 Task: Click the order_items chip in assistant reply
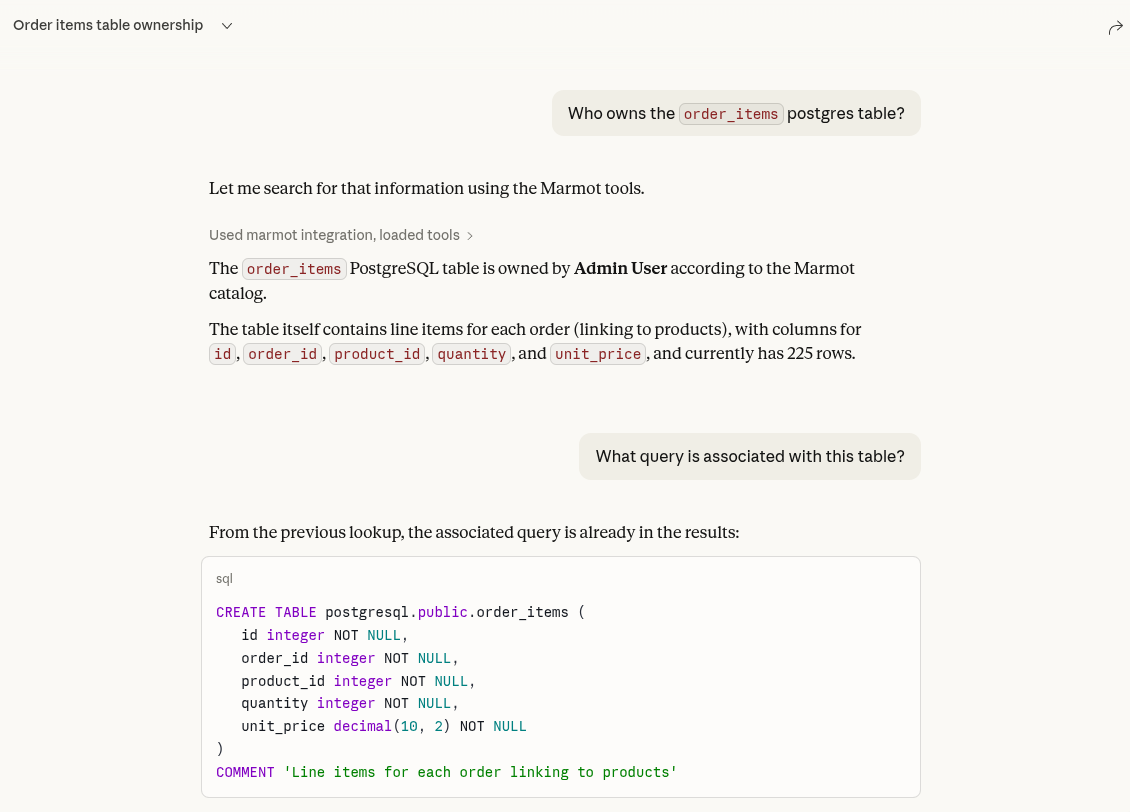(x=294, y=268)
